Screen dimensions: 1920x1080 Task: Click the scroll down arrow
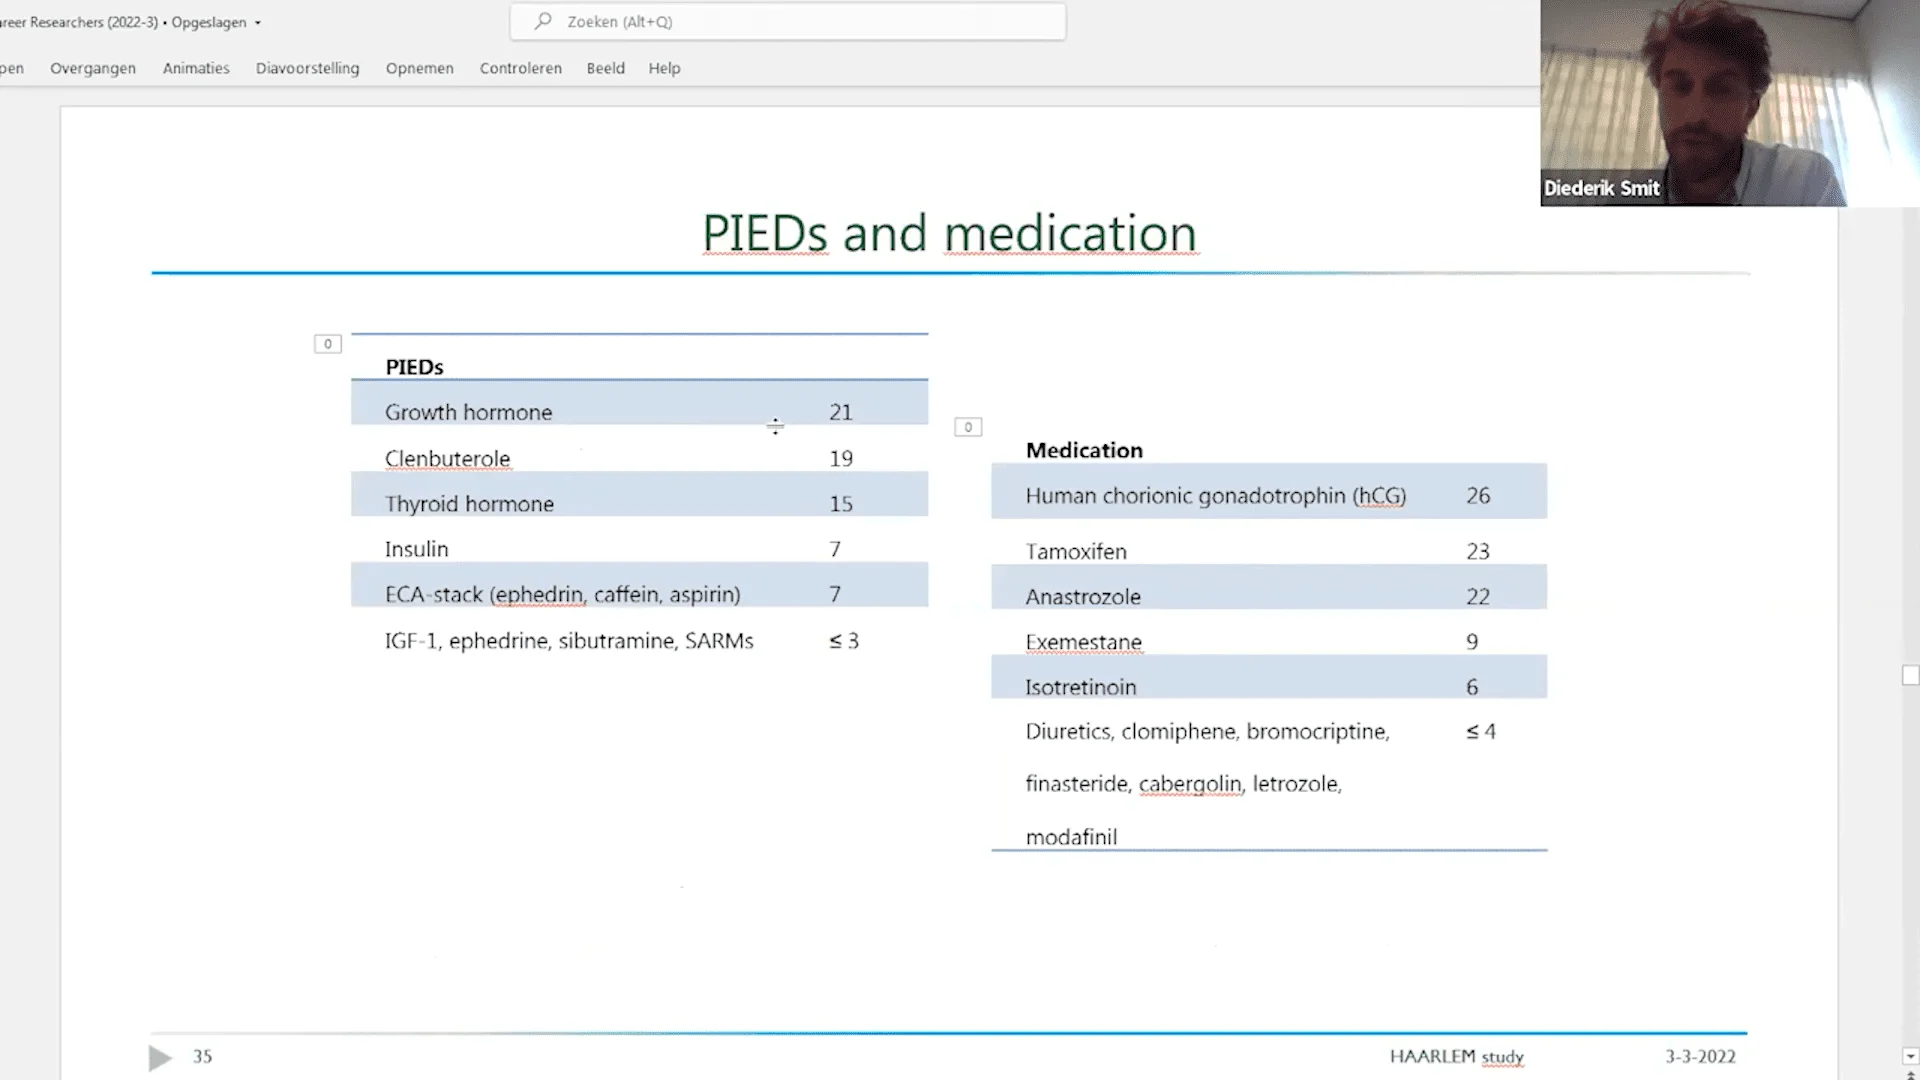click(x=1910, y=1056)
